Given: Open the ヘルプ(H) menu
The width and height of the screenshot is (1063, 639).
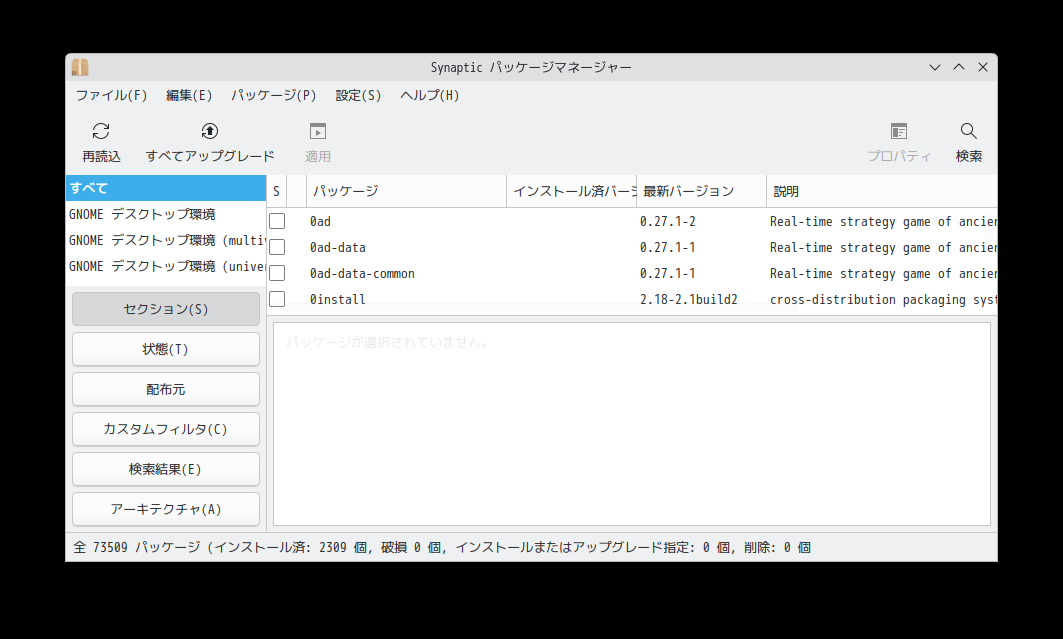Looking at the screenshot, I should pos(430,96).
